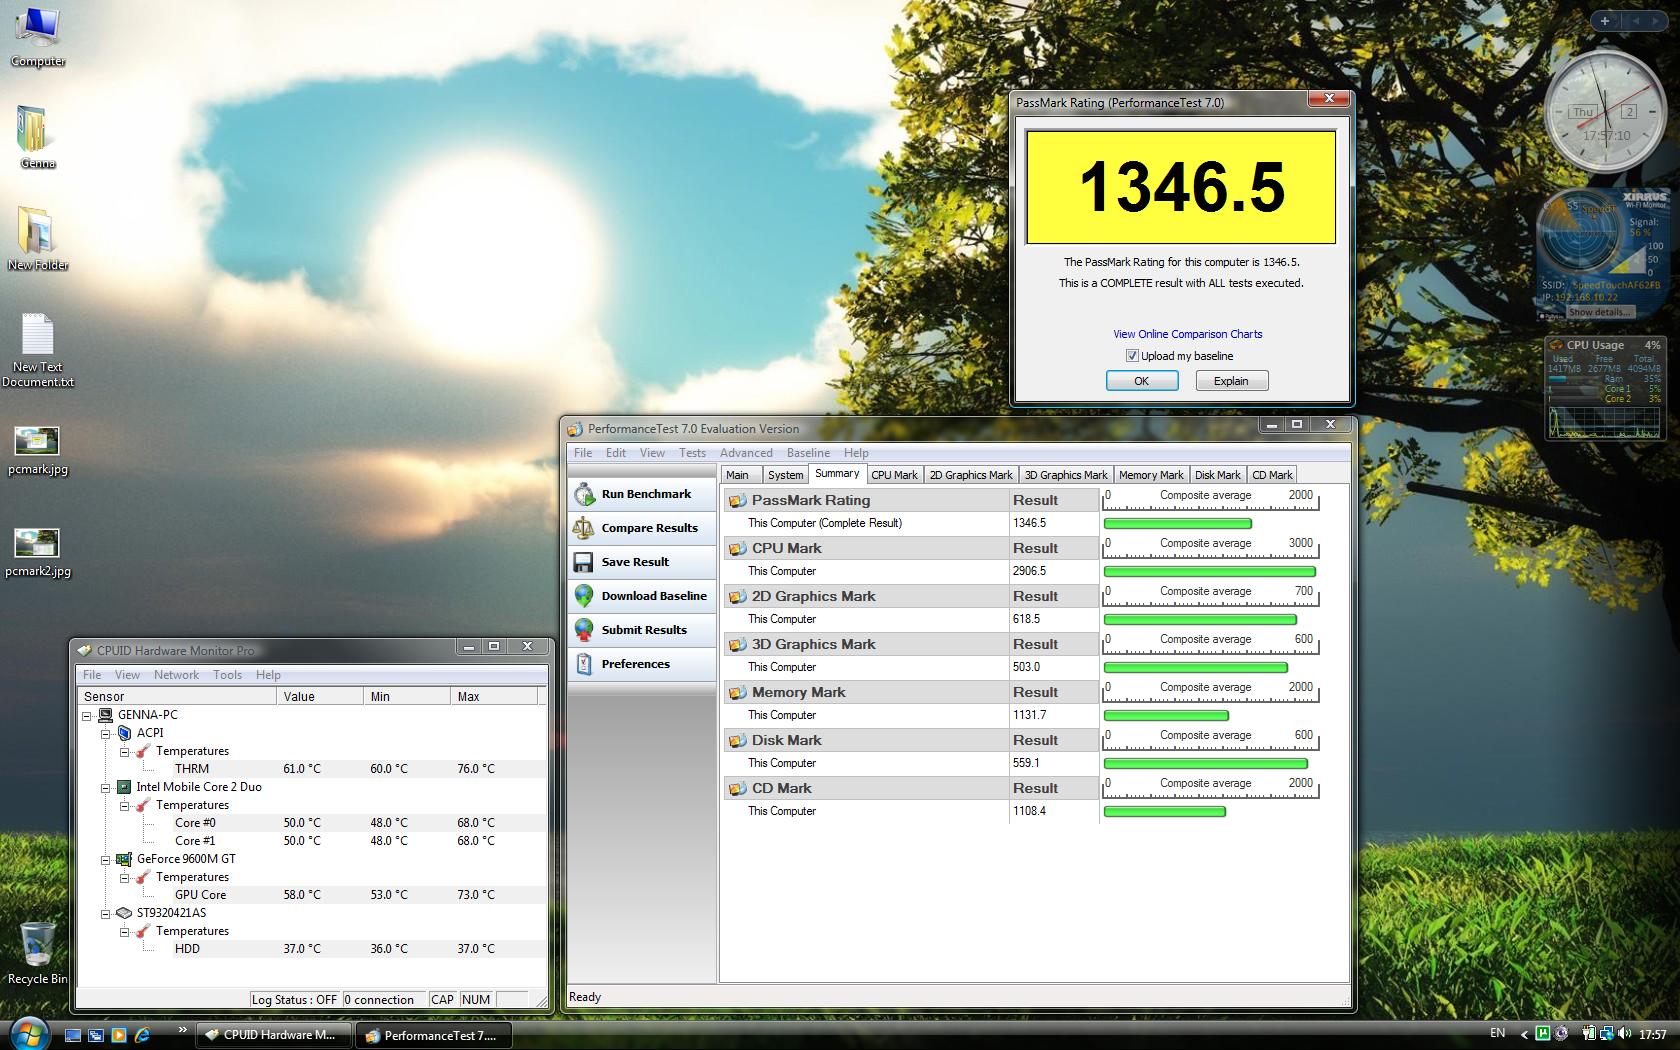Click the Sensor column header
1680x1050 pixels.
176,696
